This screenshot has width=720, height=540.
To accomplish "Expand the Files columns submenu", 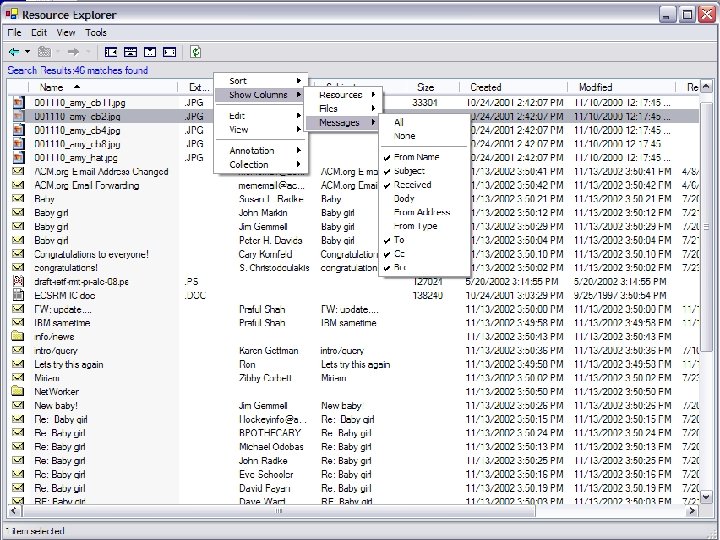I will [343, 108].
